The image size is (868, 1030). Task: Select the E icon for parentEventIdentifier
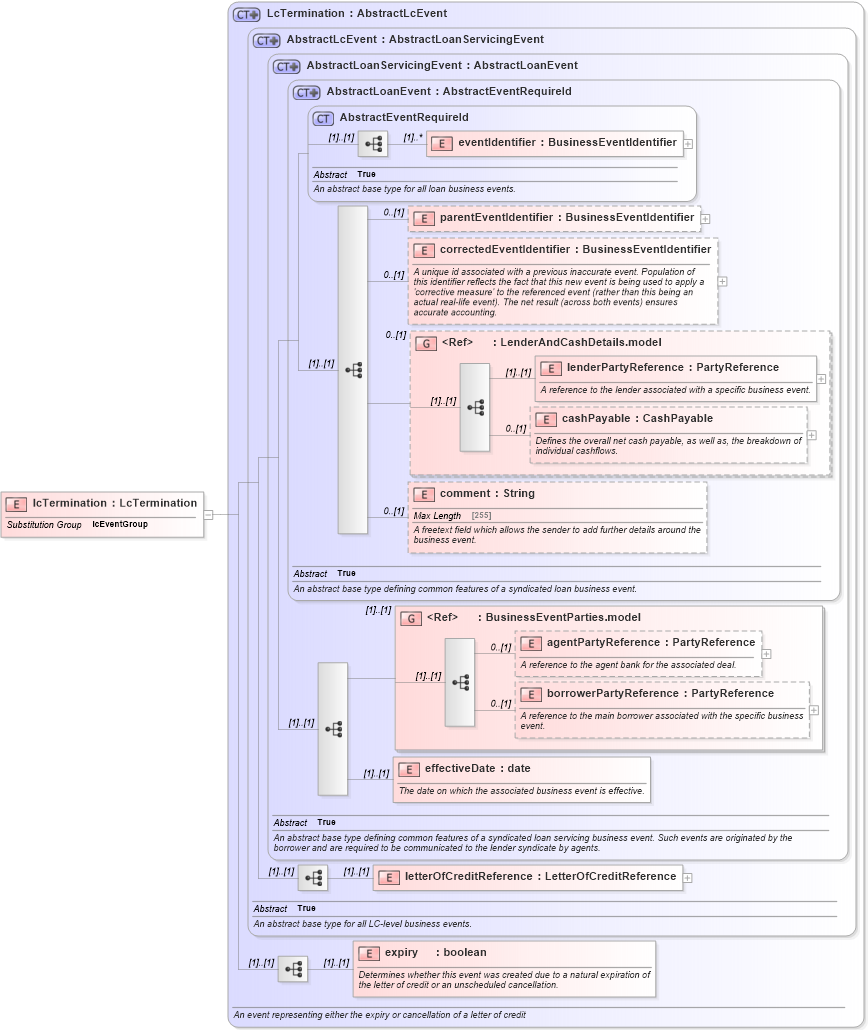pyautogui.click(x=425, y=217)
